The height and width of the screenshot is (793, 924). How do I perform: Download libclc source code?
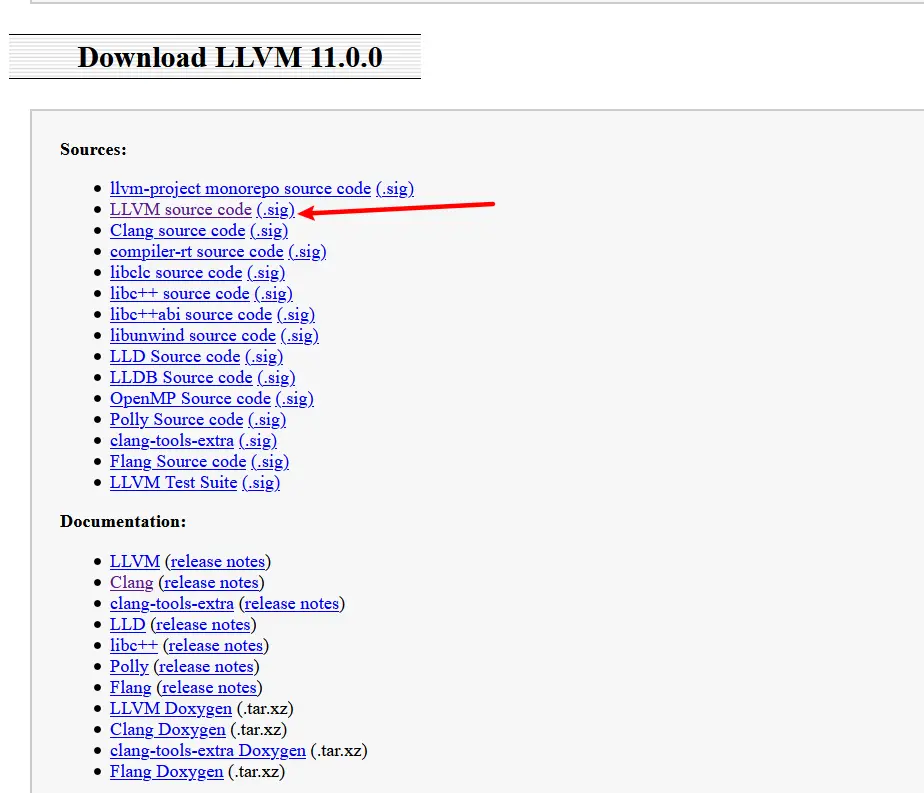point(176,273)
